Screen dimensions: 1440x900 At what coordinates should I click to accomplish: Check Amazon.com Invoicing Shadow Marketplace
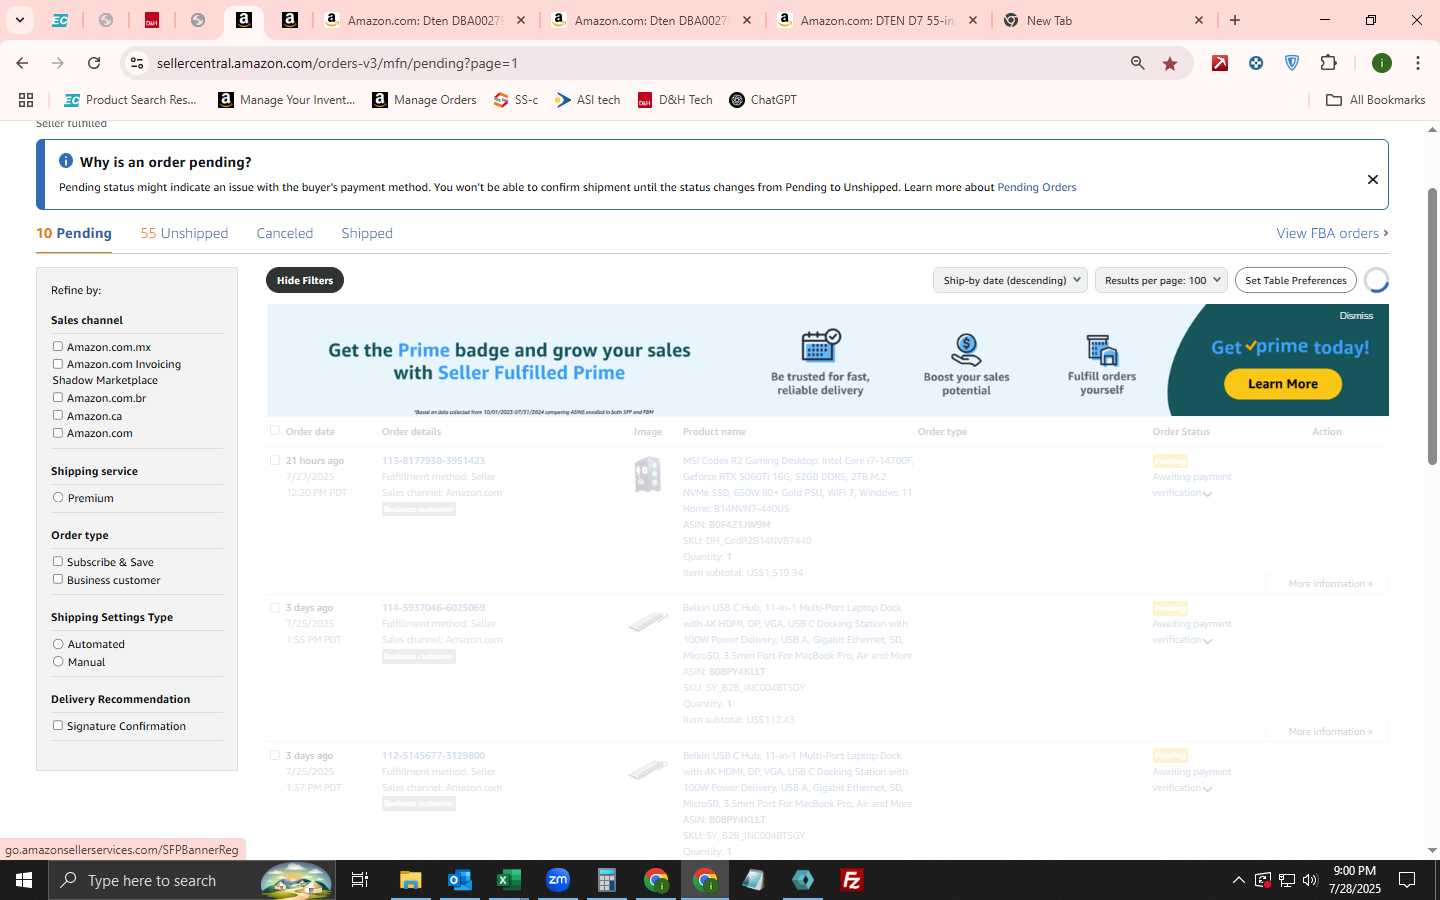(58, 364)
